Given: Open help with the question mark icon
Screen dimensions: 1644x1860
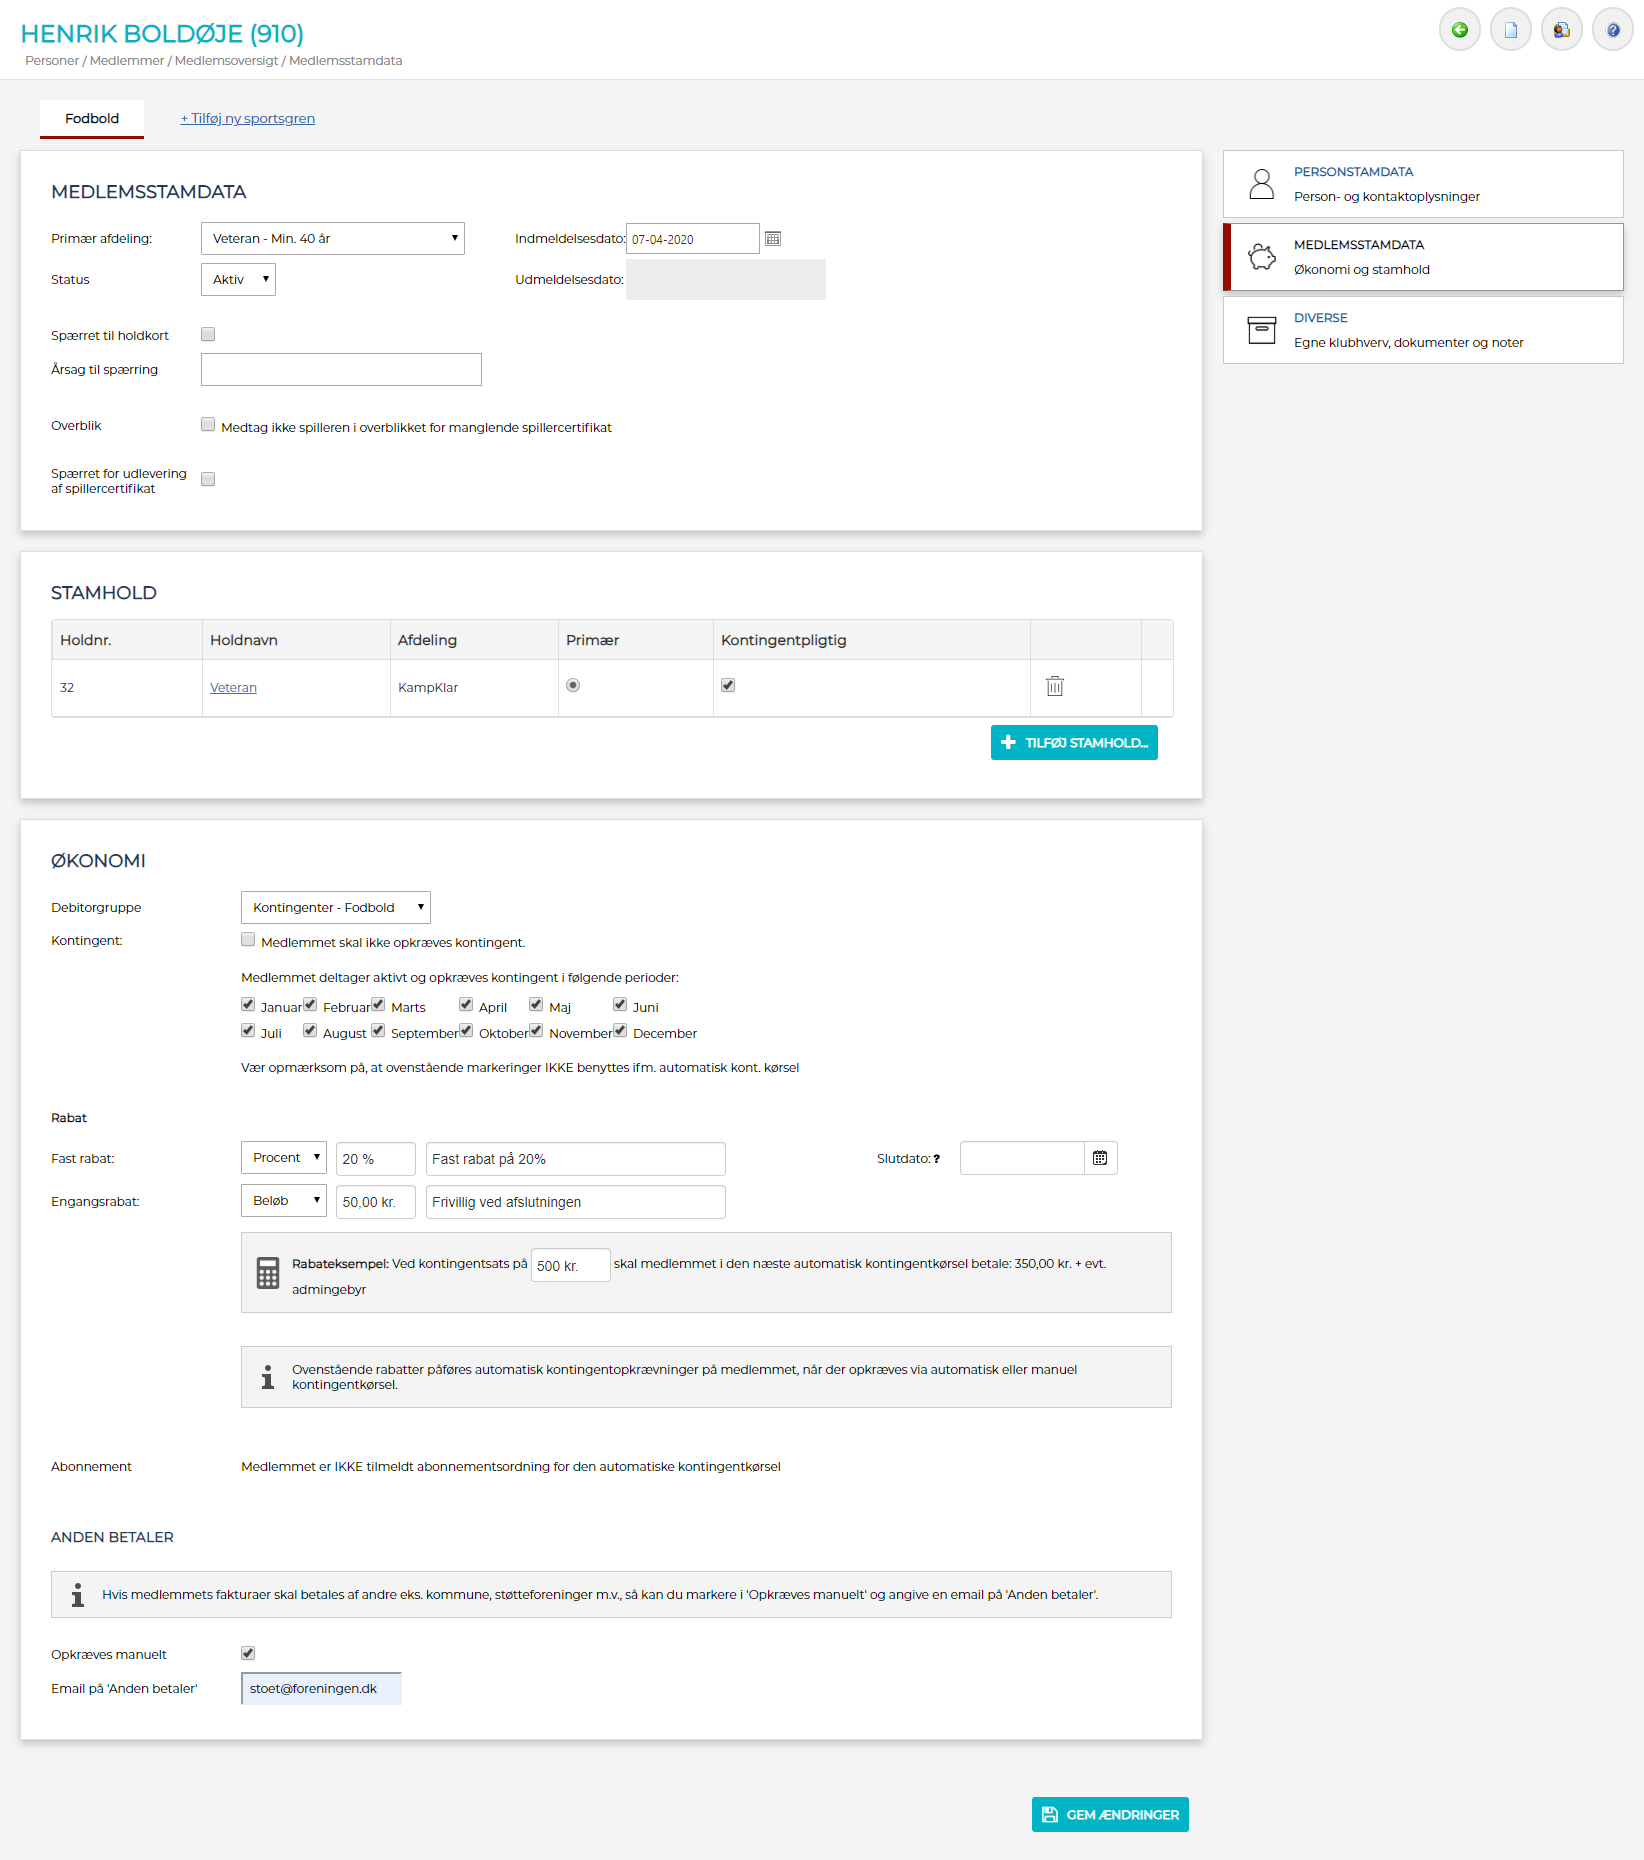Looking at the screenshot, I should (x=1612, y=30).
